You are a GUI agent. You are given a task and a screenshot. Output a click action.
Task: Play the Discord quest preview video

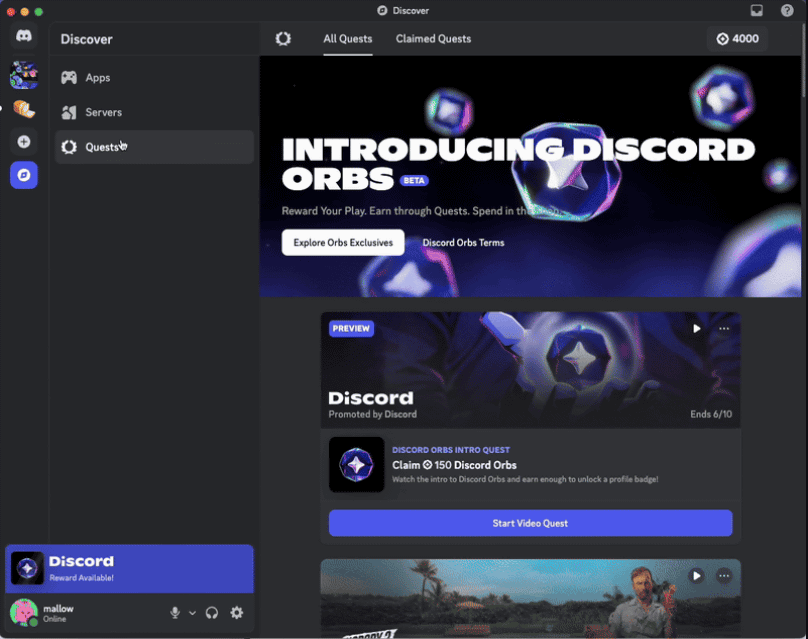tap(697, 328)
